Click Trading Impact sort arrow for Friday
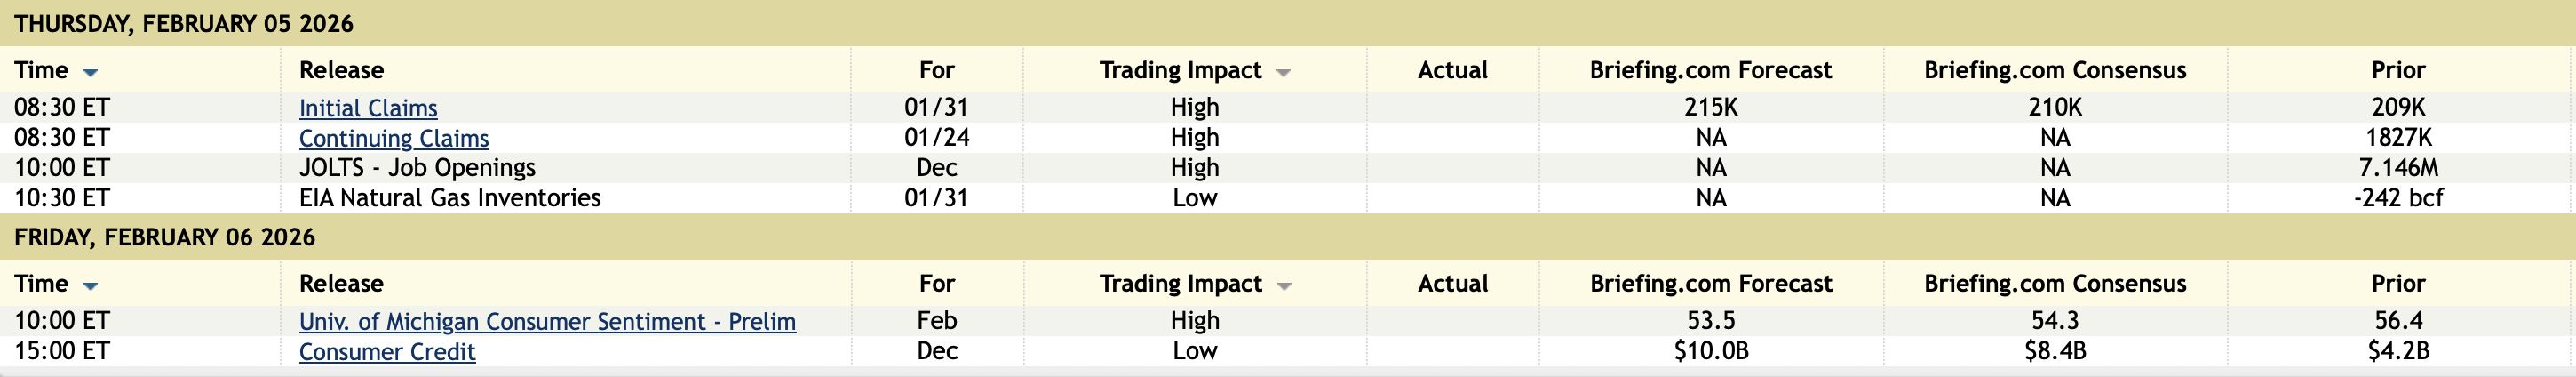This screenshot has width=2576, height=377. pyautogui.click(x=1284, y=286)
